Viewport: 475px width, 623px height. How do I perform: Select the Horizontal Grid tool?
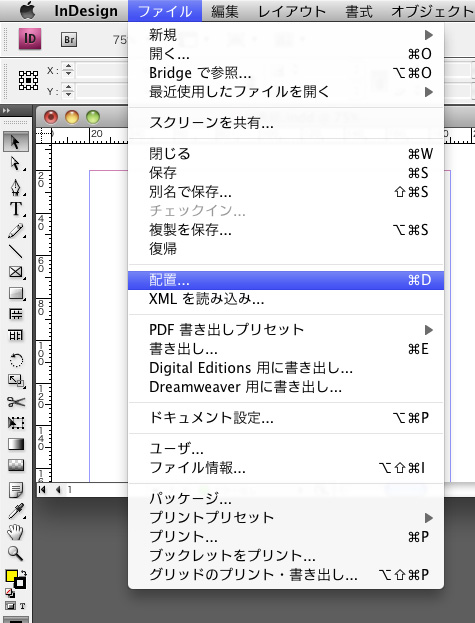tap(15, 314)
